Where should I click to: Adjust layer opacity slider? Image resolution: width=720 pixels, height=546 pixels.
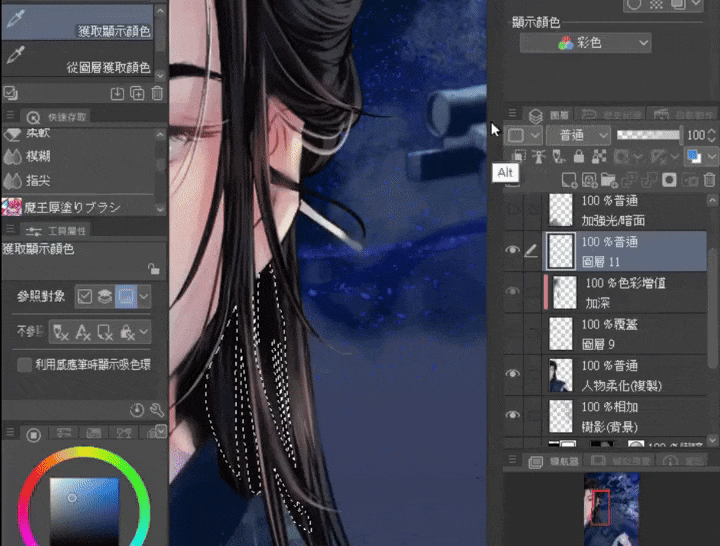tap(648, 135)
